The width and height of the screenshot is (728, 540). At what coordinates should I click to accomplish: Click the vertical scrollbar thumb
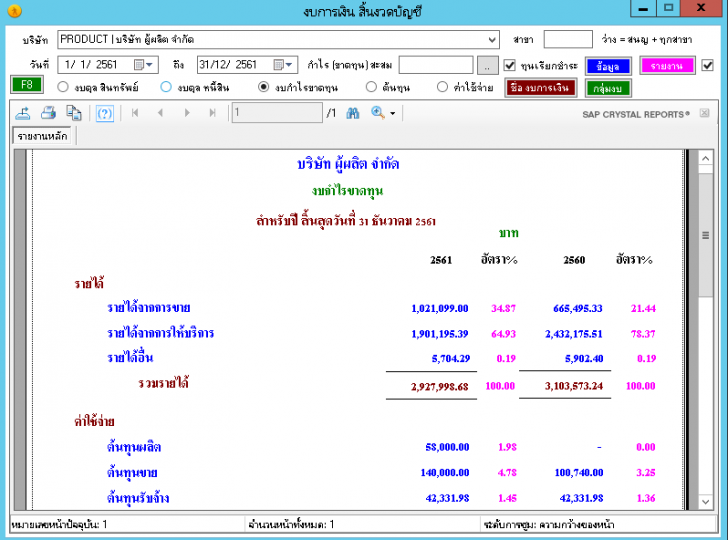[x=705, y=235]
